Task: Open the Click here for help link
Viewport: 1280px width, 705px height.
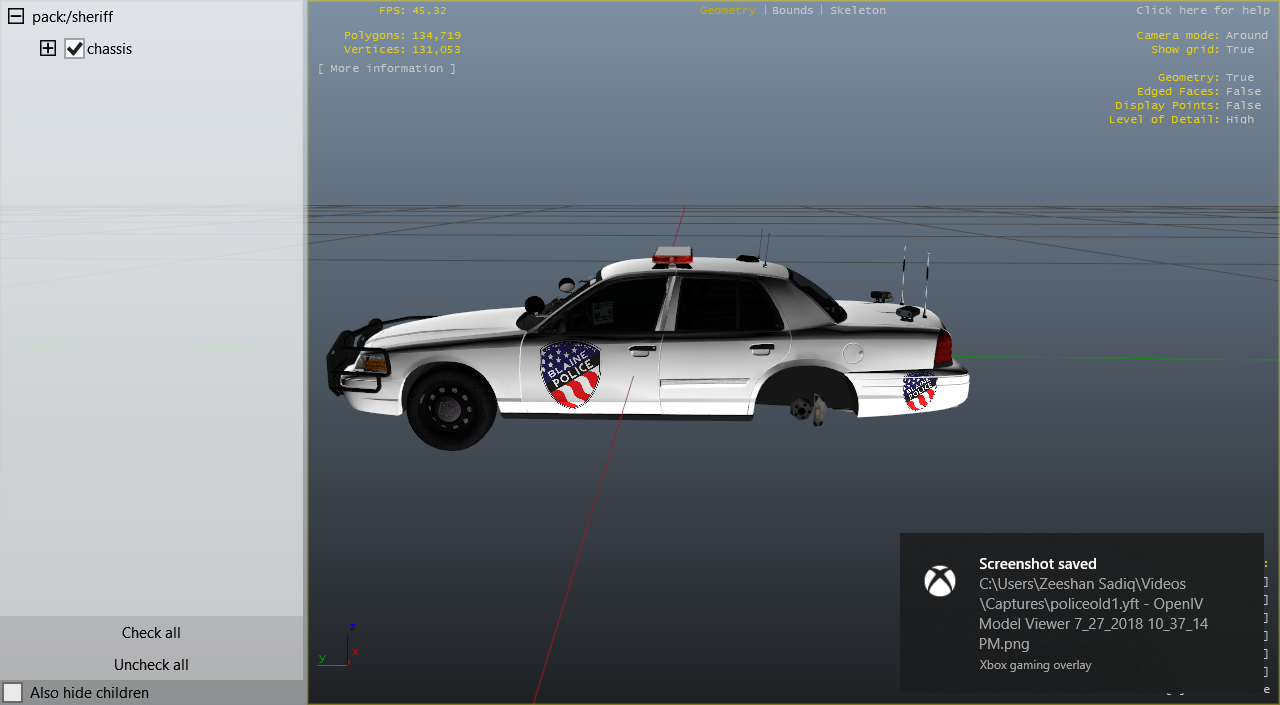Action: [x=1202, y=10]
